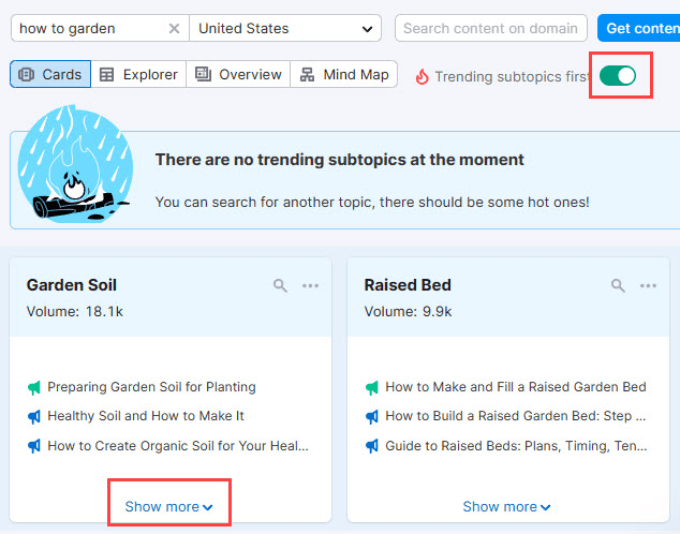Click 'There are no trending subtopics' heading
The image size is (680, 534).
pyautogui.click(x=340, y=160)
